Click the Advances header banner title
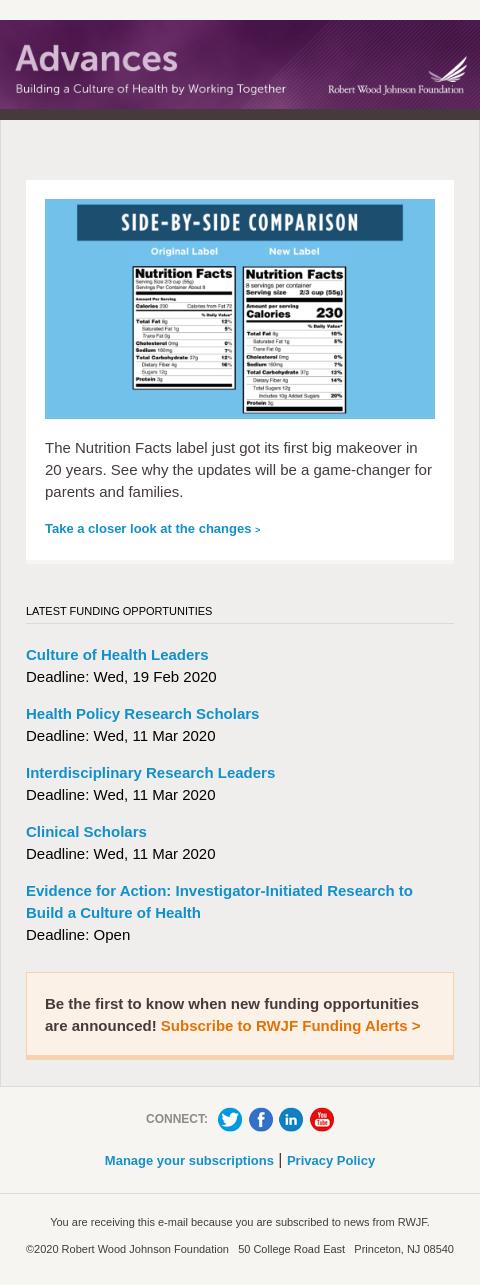This screenshot has width=480, height=1285. point(96,59)
